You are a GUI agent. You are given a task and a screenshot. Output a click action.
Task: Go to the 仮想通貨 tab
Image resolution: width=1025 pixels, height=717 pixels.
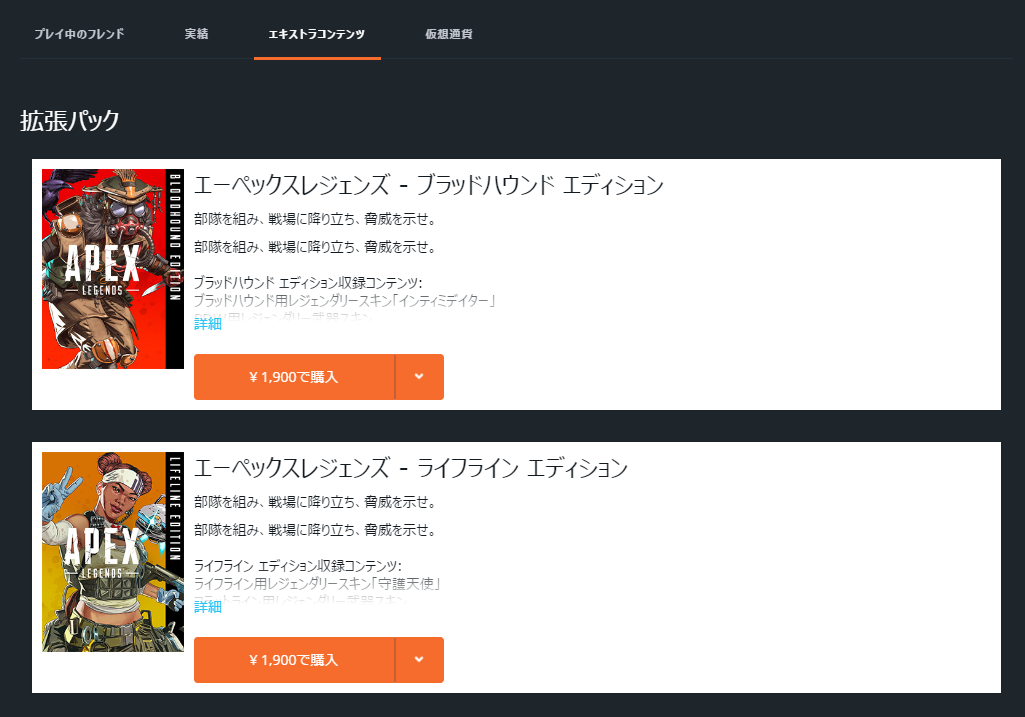448,34
